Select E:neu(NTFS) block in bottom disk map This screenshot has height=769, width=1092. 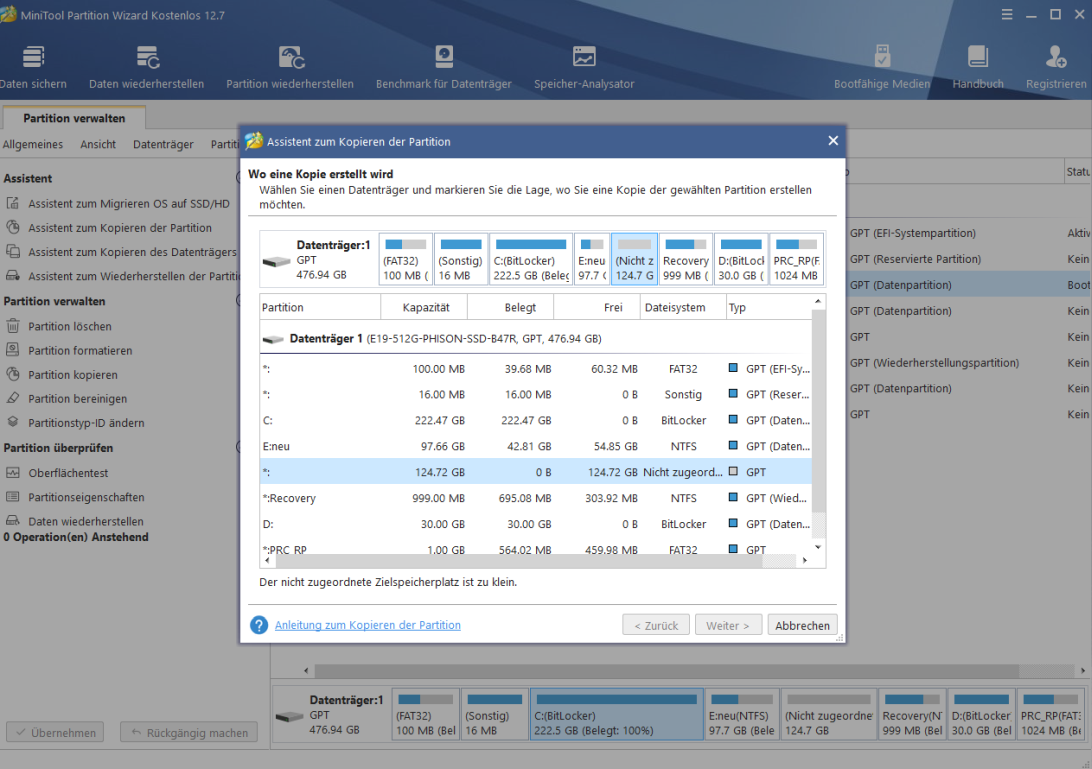coord(742,714)
